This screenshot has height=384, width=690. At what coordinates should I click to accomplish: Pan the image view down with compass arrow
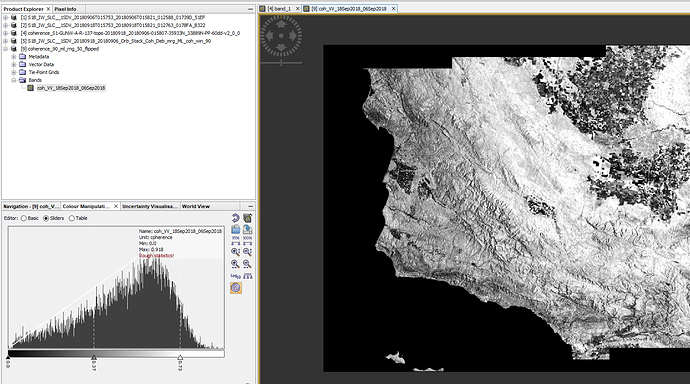coord(281,47)
